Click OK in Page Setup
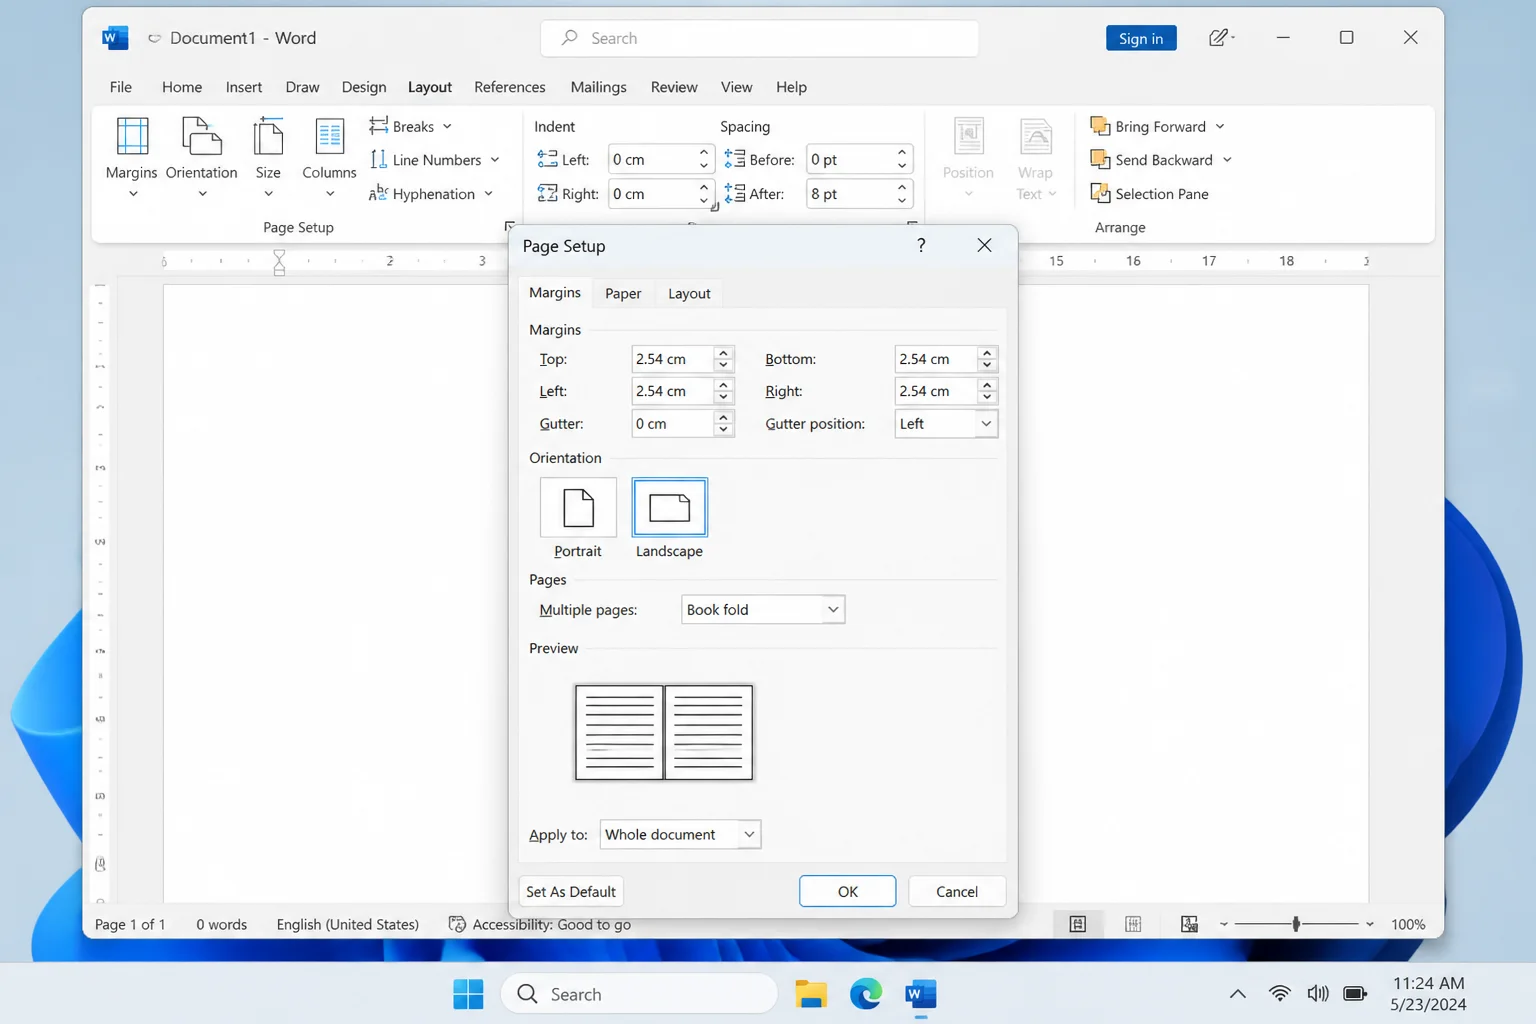 tap(848, 891)
